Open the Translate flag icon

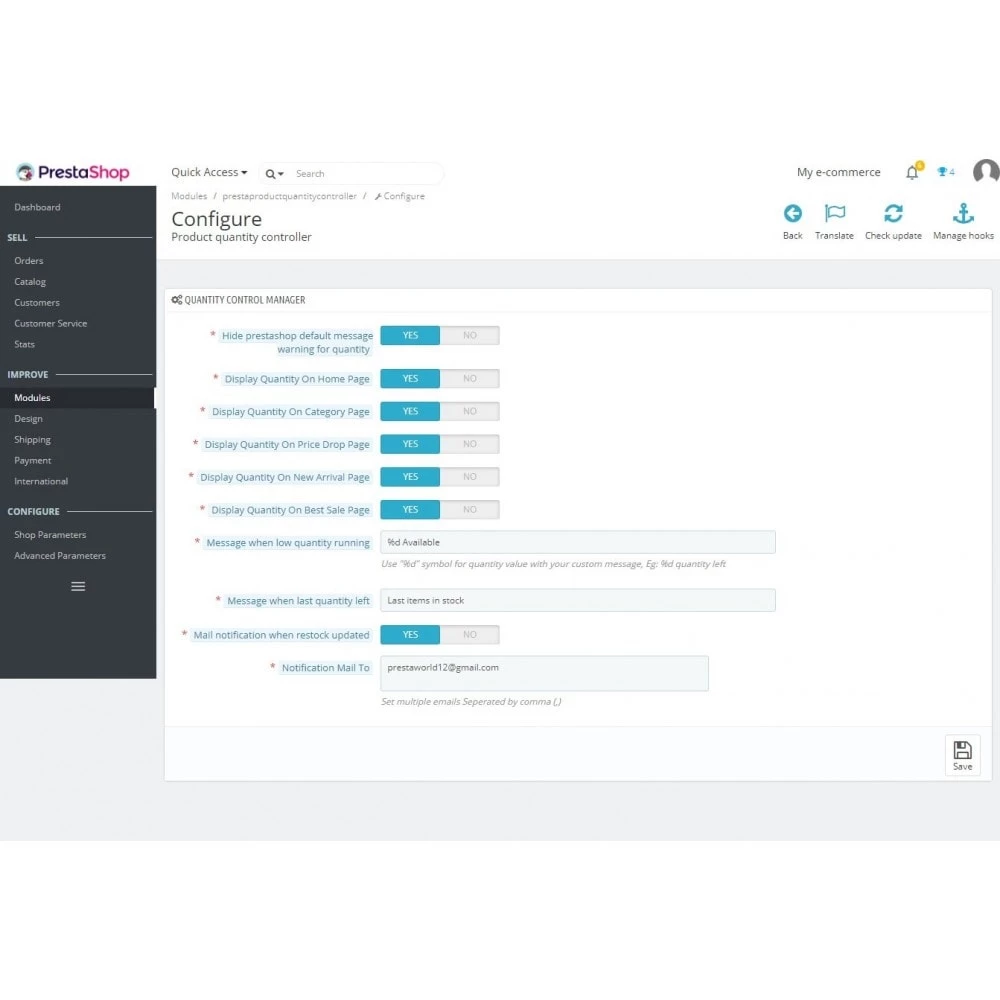click(834, 213)
